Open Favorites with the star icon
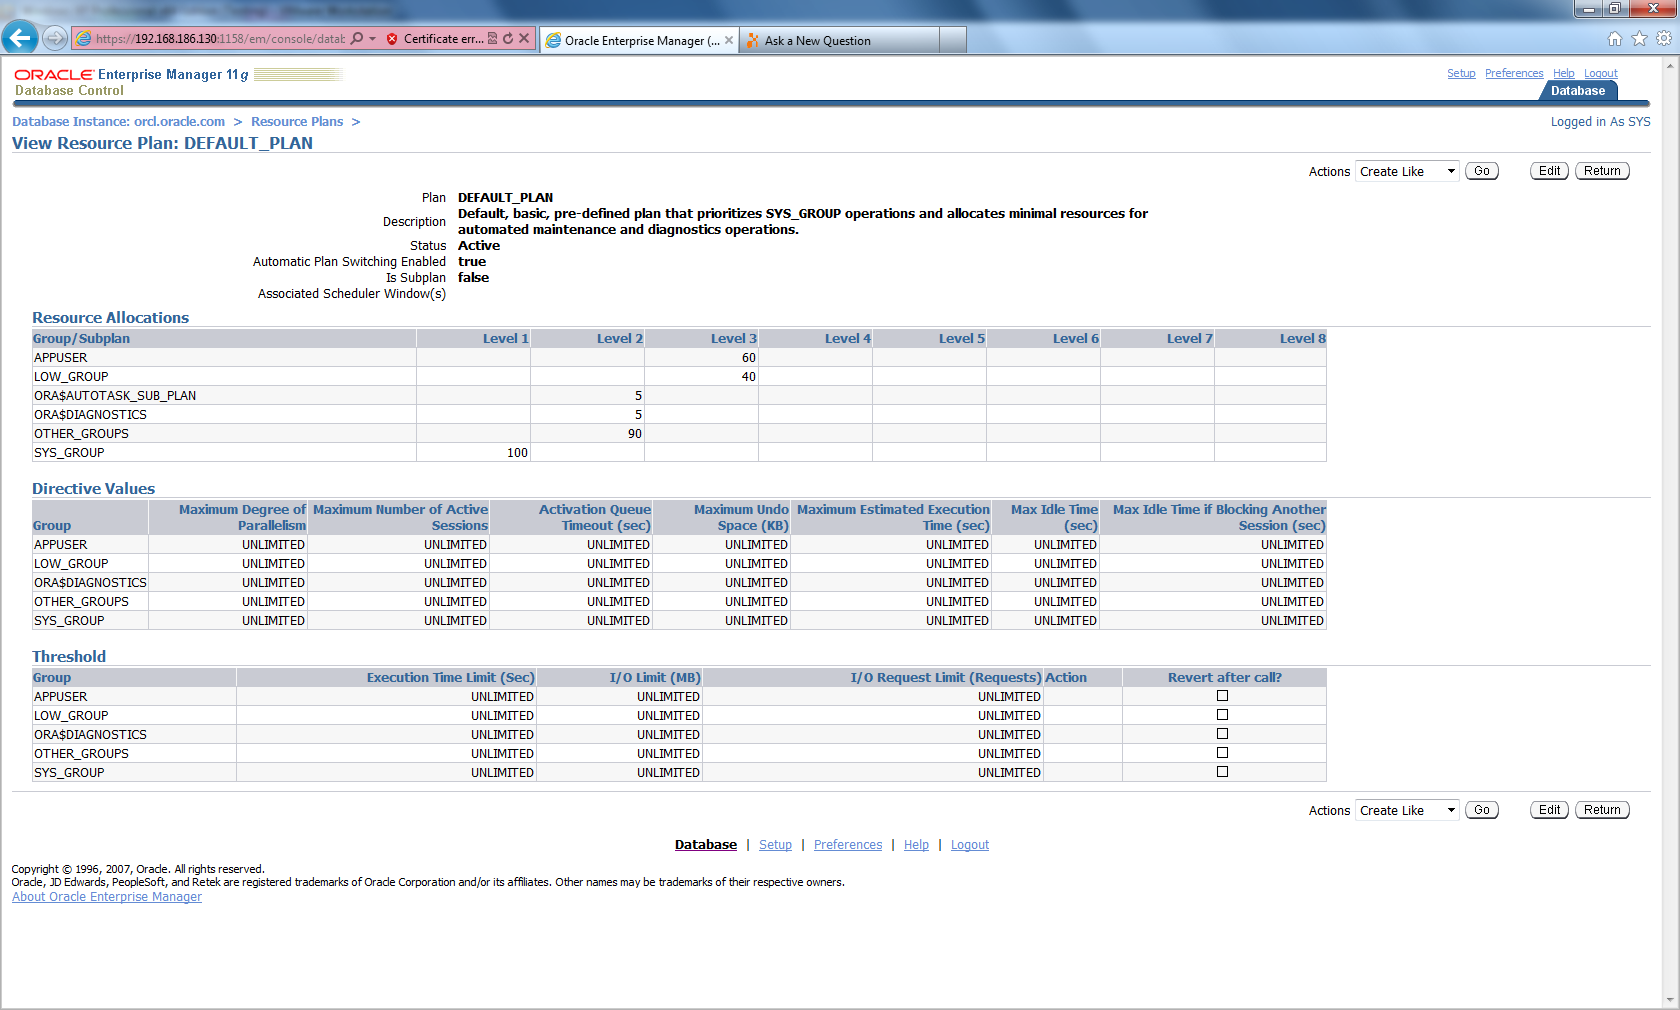The image size is (1680, 1010). click(1639, 38)
